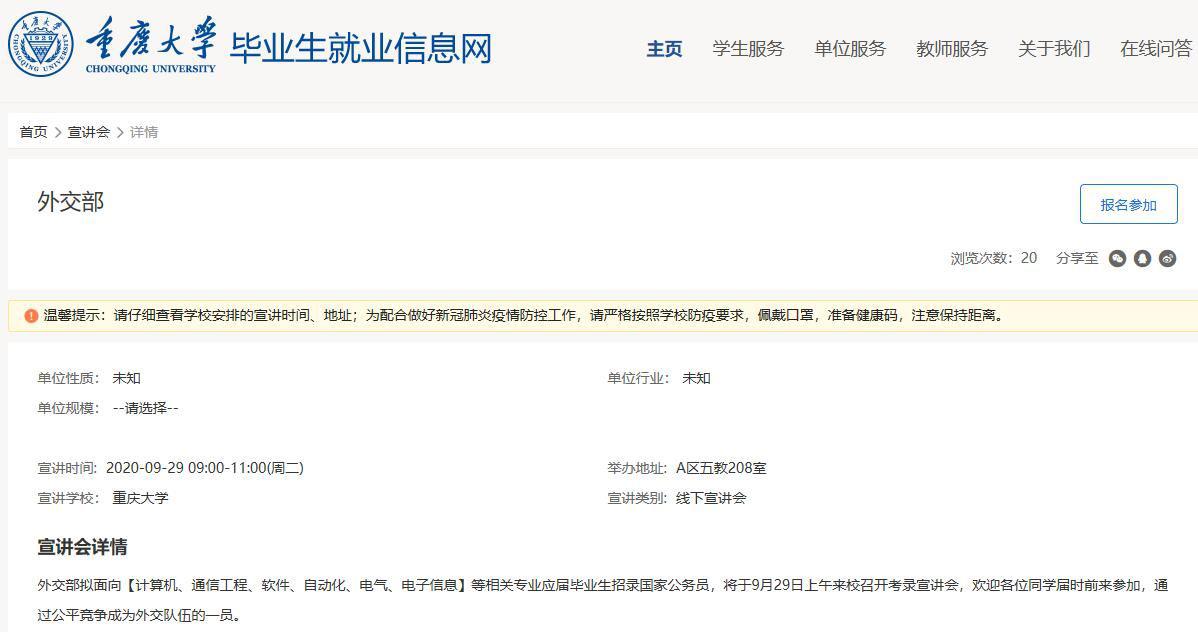Click the 单位行业 value 未知
Viewport: 1198px width, 632px height.
tap(696, 378)
